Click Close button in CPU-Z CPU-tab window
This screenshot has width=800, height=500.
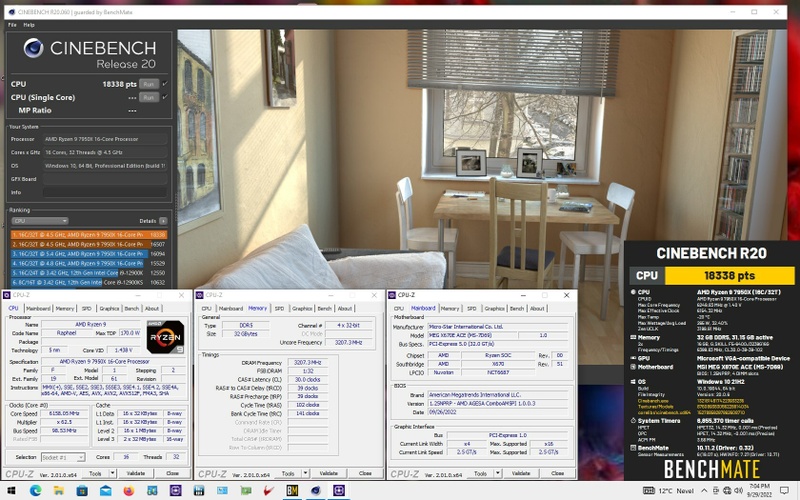(172, 473)
